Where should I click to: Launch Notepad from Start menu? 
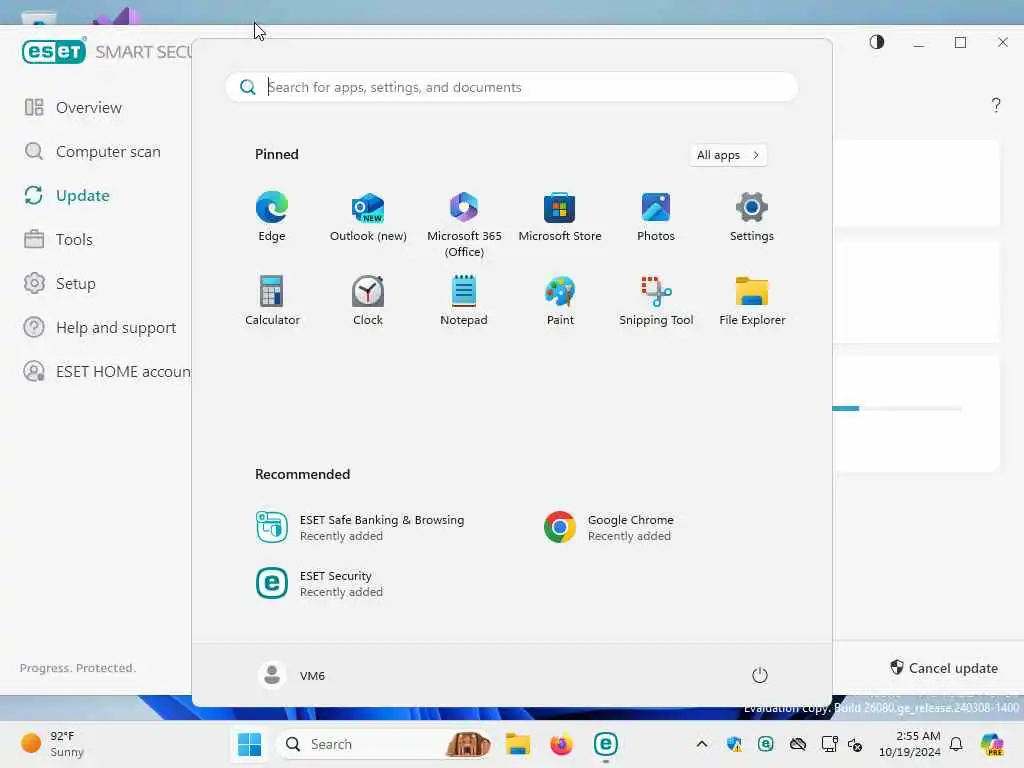point(464,301)
